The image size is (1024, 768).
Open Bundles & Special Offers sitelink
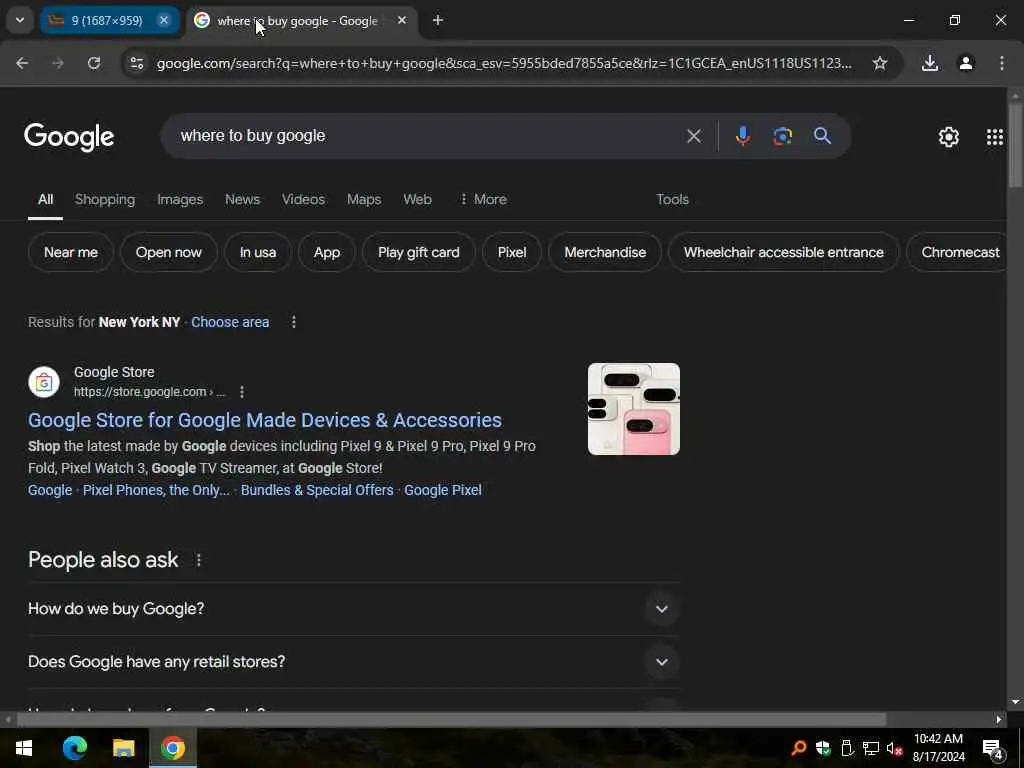tap(317, 490)
